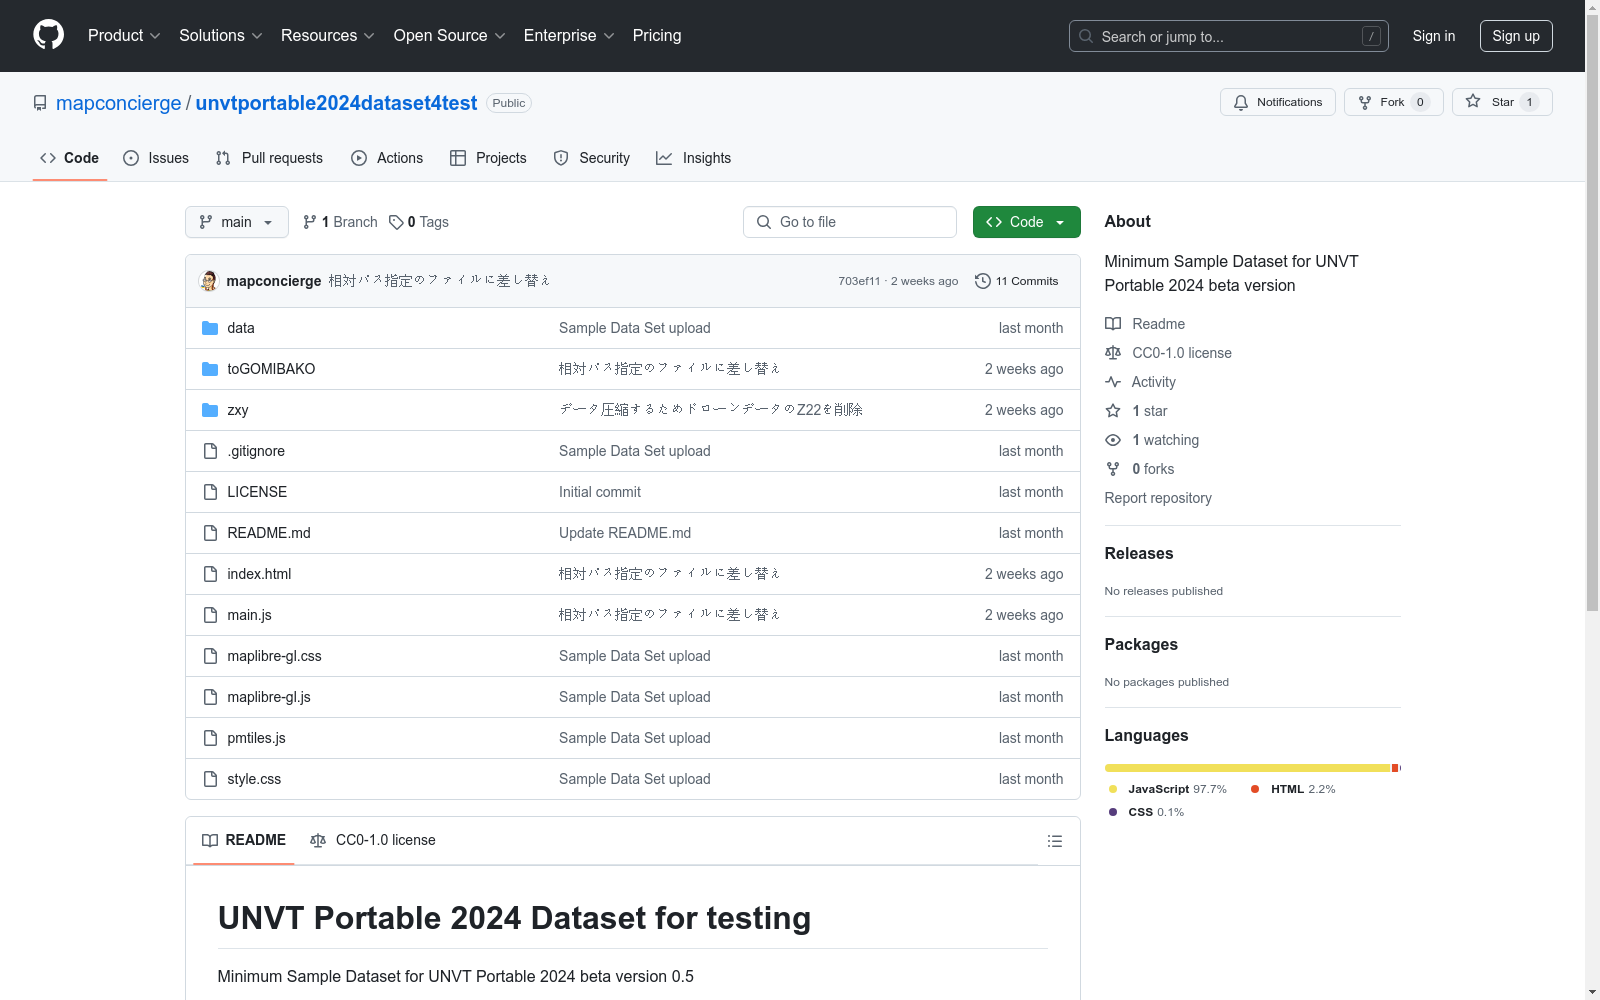Click the JavaScript 97.7% language entry
The image size is (1600, 1000).
(x=1168, y=789)
